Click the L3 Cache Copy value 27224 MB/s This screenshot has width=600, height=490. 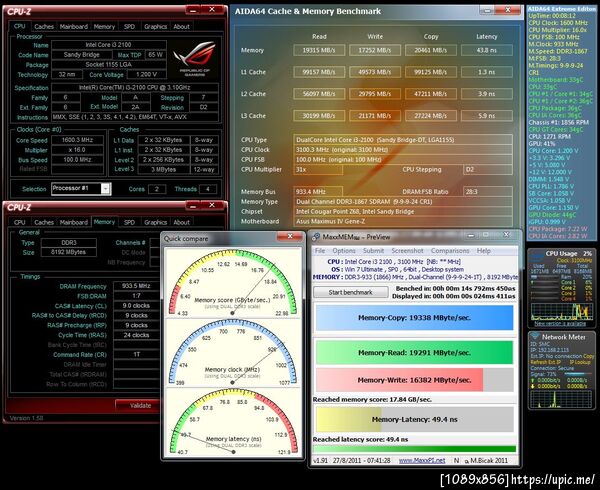(x=431, y=116)
